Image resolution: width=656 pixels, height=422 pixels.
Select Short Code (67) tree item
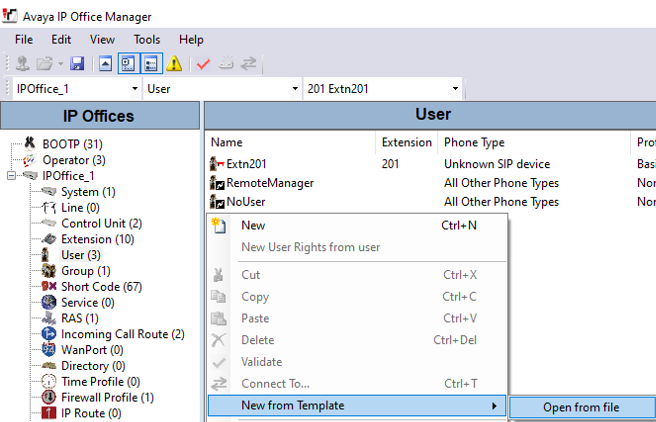[102, 286]
